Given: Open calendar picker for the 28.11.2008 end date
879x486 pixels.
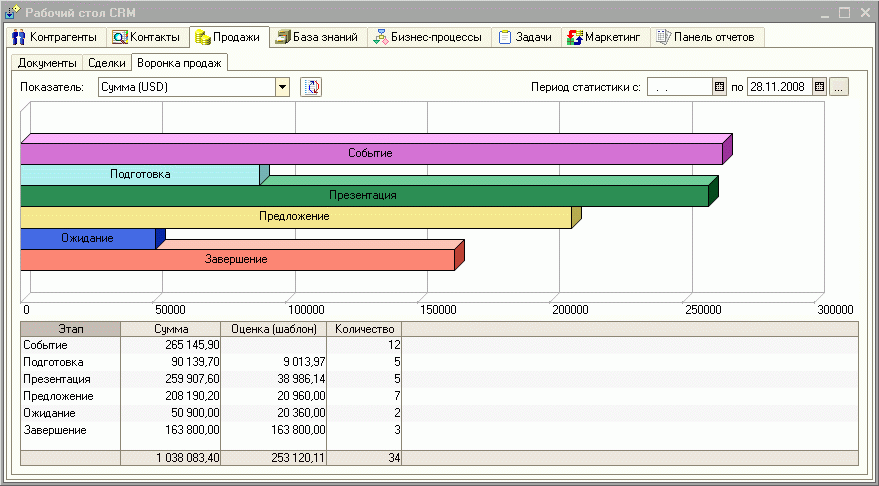Looking at the screenshot, I should pos(820,87).
